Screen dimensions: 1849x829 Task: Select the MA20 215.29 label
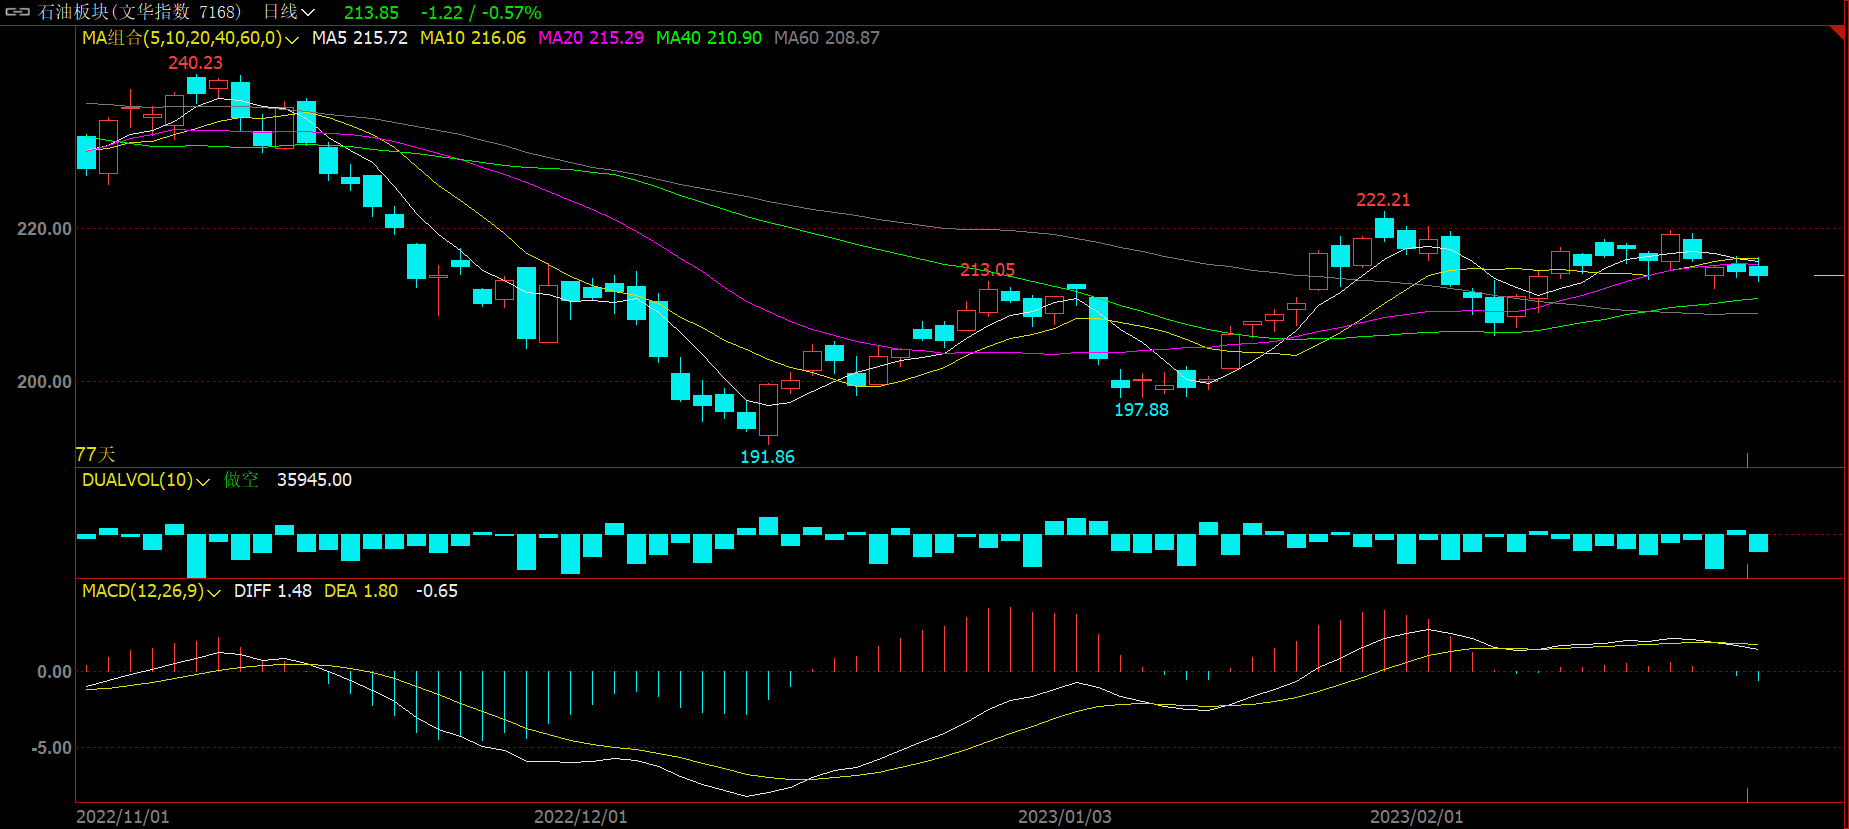pyautogui.click(x=591, y=38)
